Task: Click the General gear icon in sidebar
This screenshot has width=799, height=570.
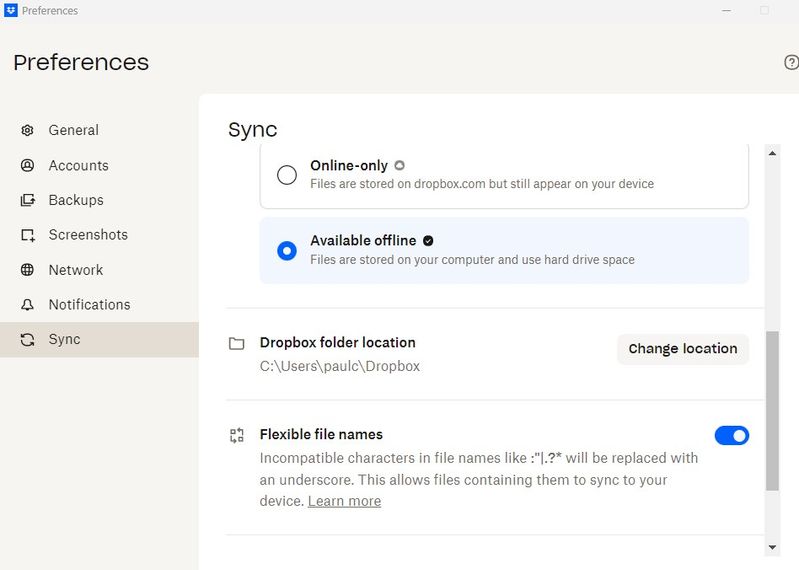Action: point(28,130)
